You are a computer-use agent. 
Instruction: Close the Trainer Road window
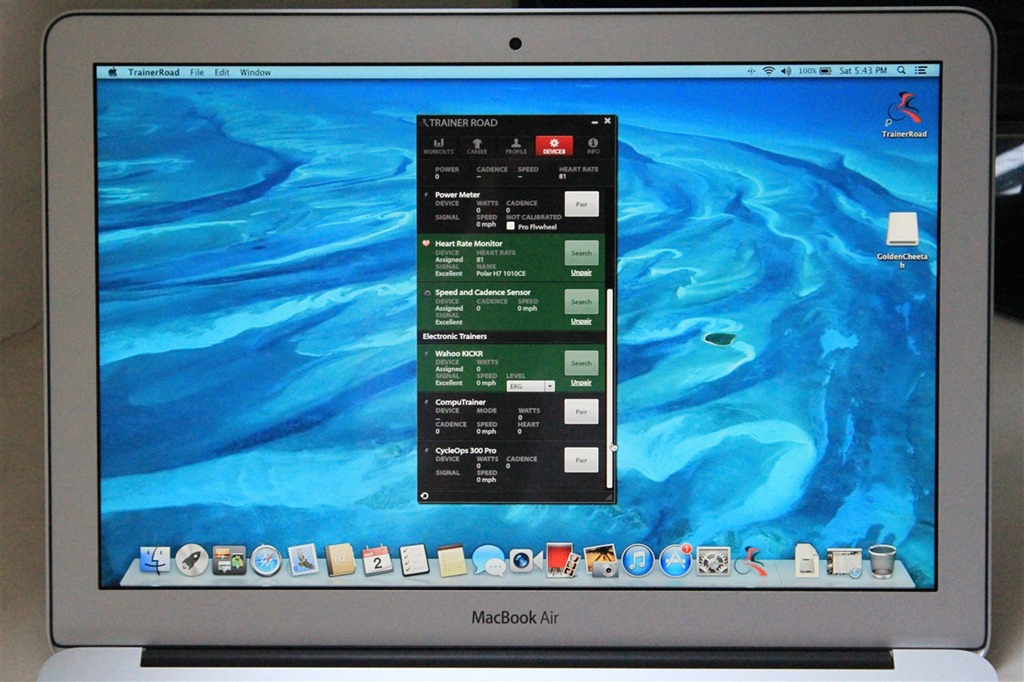click(x=607, y=121)
